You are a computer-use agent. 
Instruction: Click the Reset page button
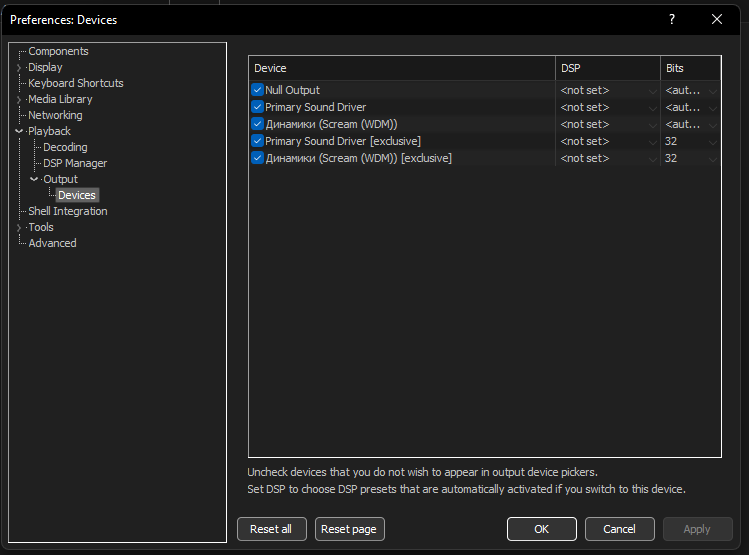pos(349,529)
